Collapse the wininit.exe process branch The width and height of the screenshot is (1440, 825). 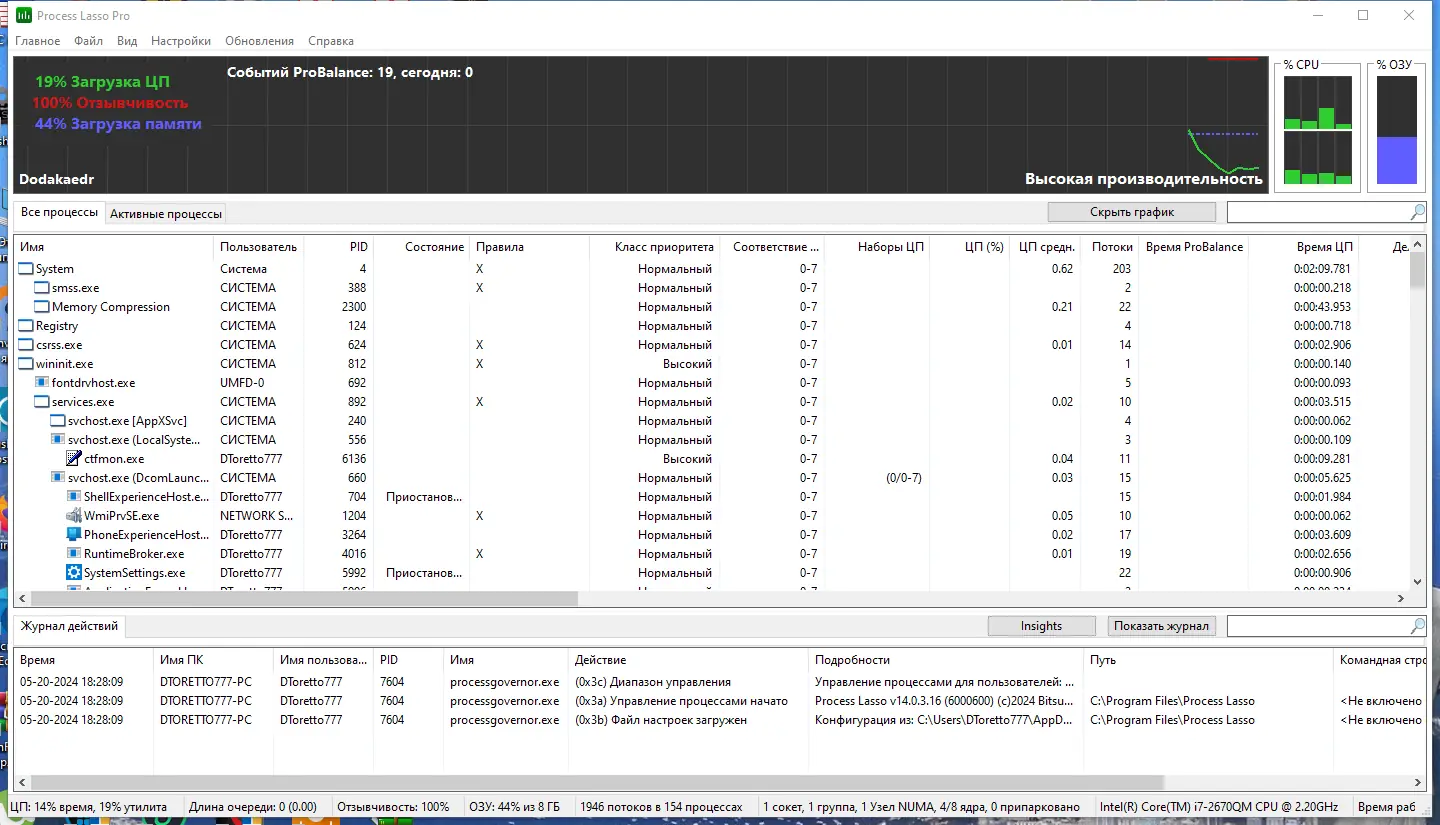point(25,363)
